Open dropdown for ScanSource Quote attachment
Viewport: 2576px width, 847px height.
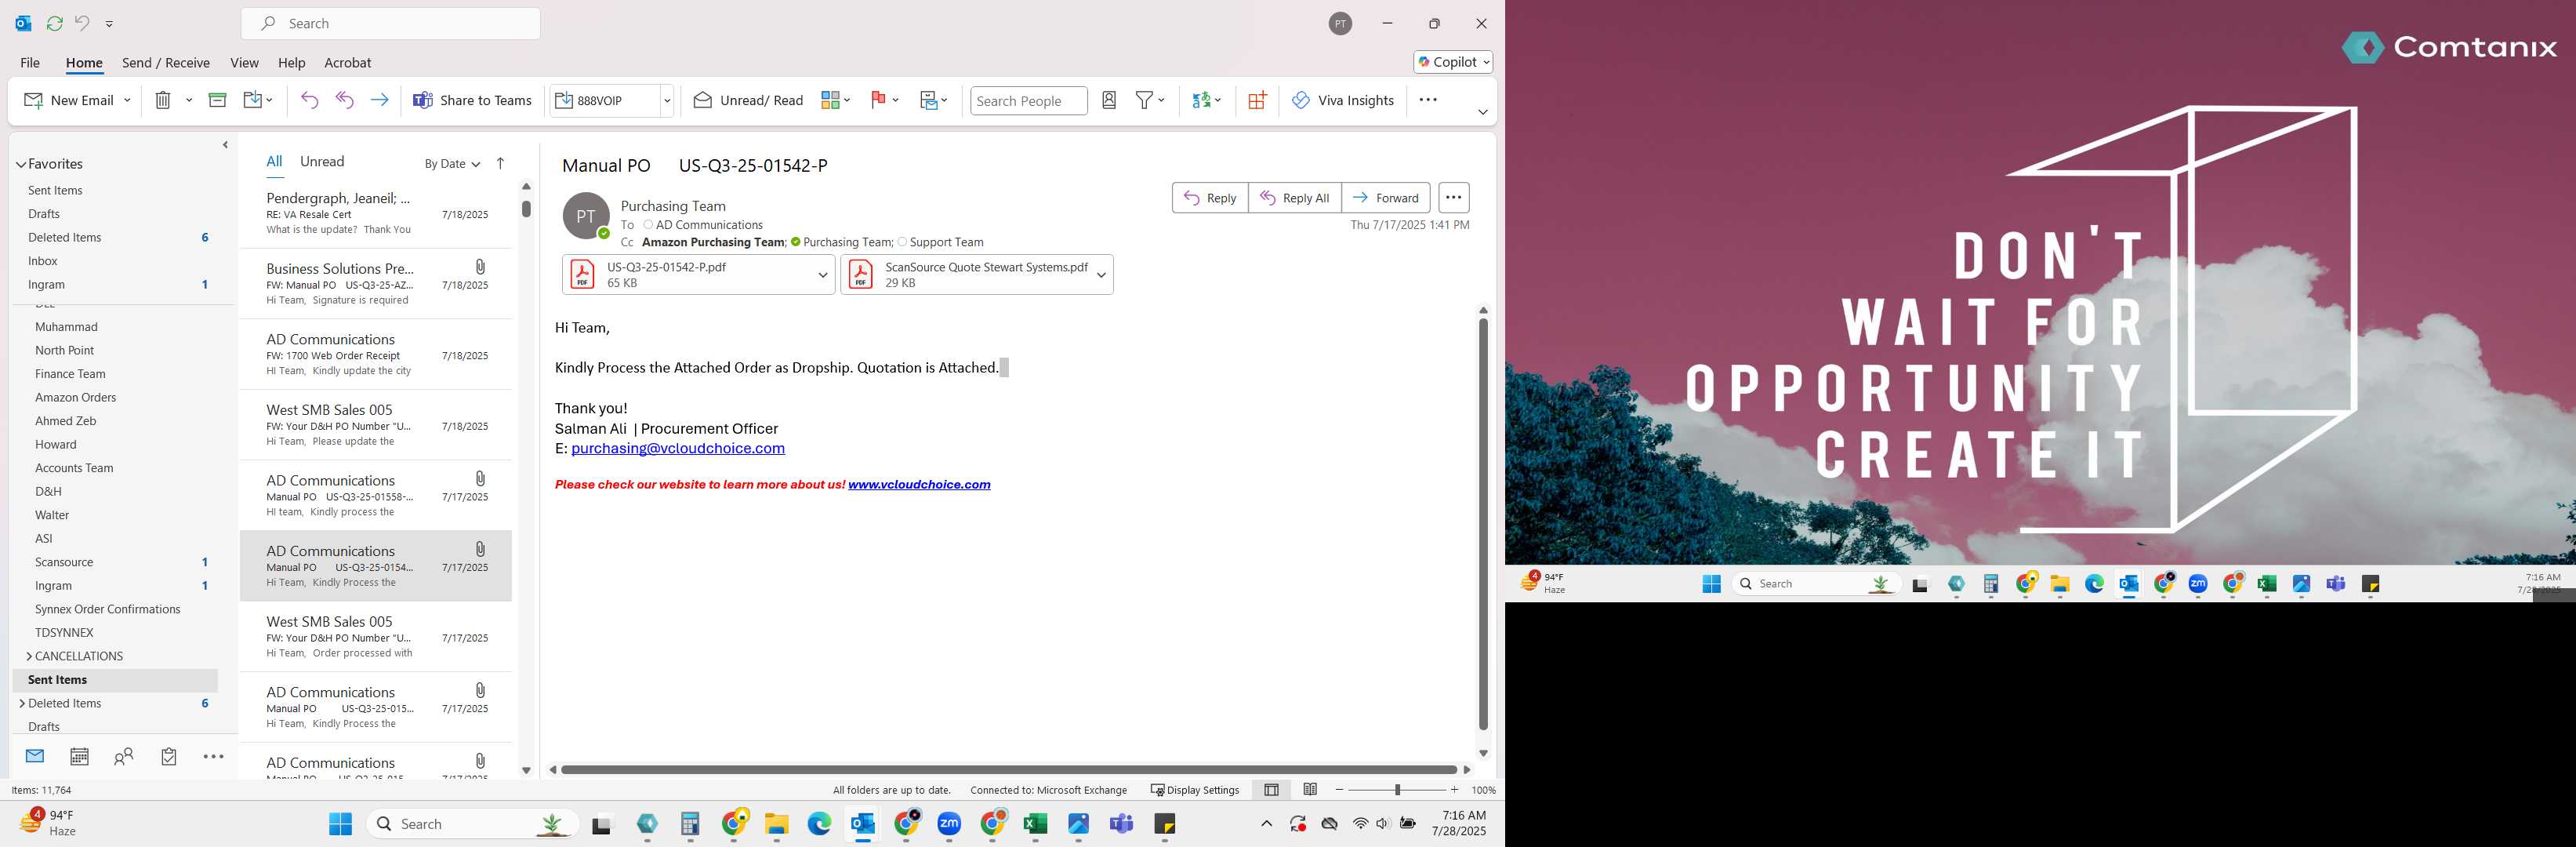(1101, 275)
